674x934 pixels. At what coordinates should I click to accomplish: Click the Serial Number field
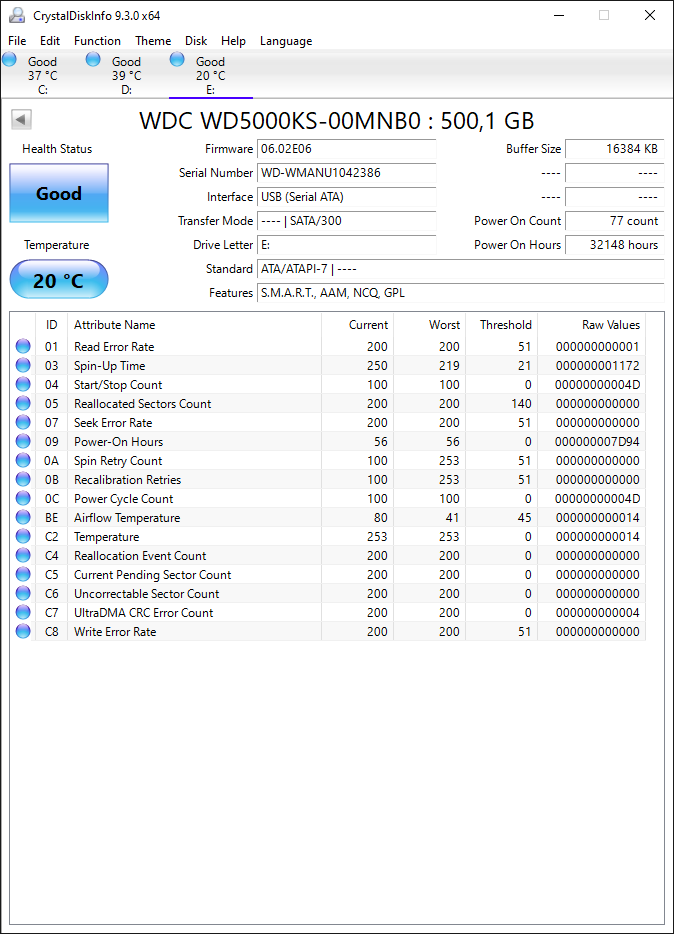pos(347,173)
